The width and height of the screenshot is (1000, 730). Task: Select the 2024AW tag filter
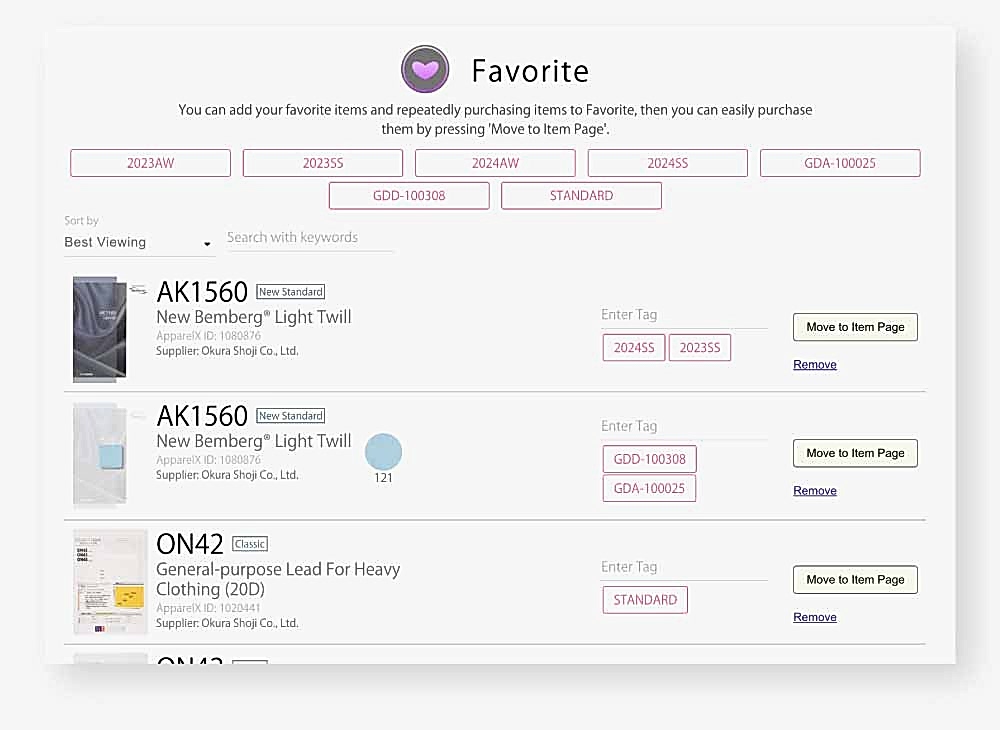click(495, 163)
